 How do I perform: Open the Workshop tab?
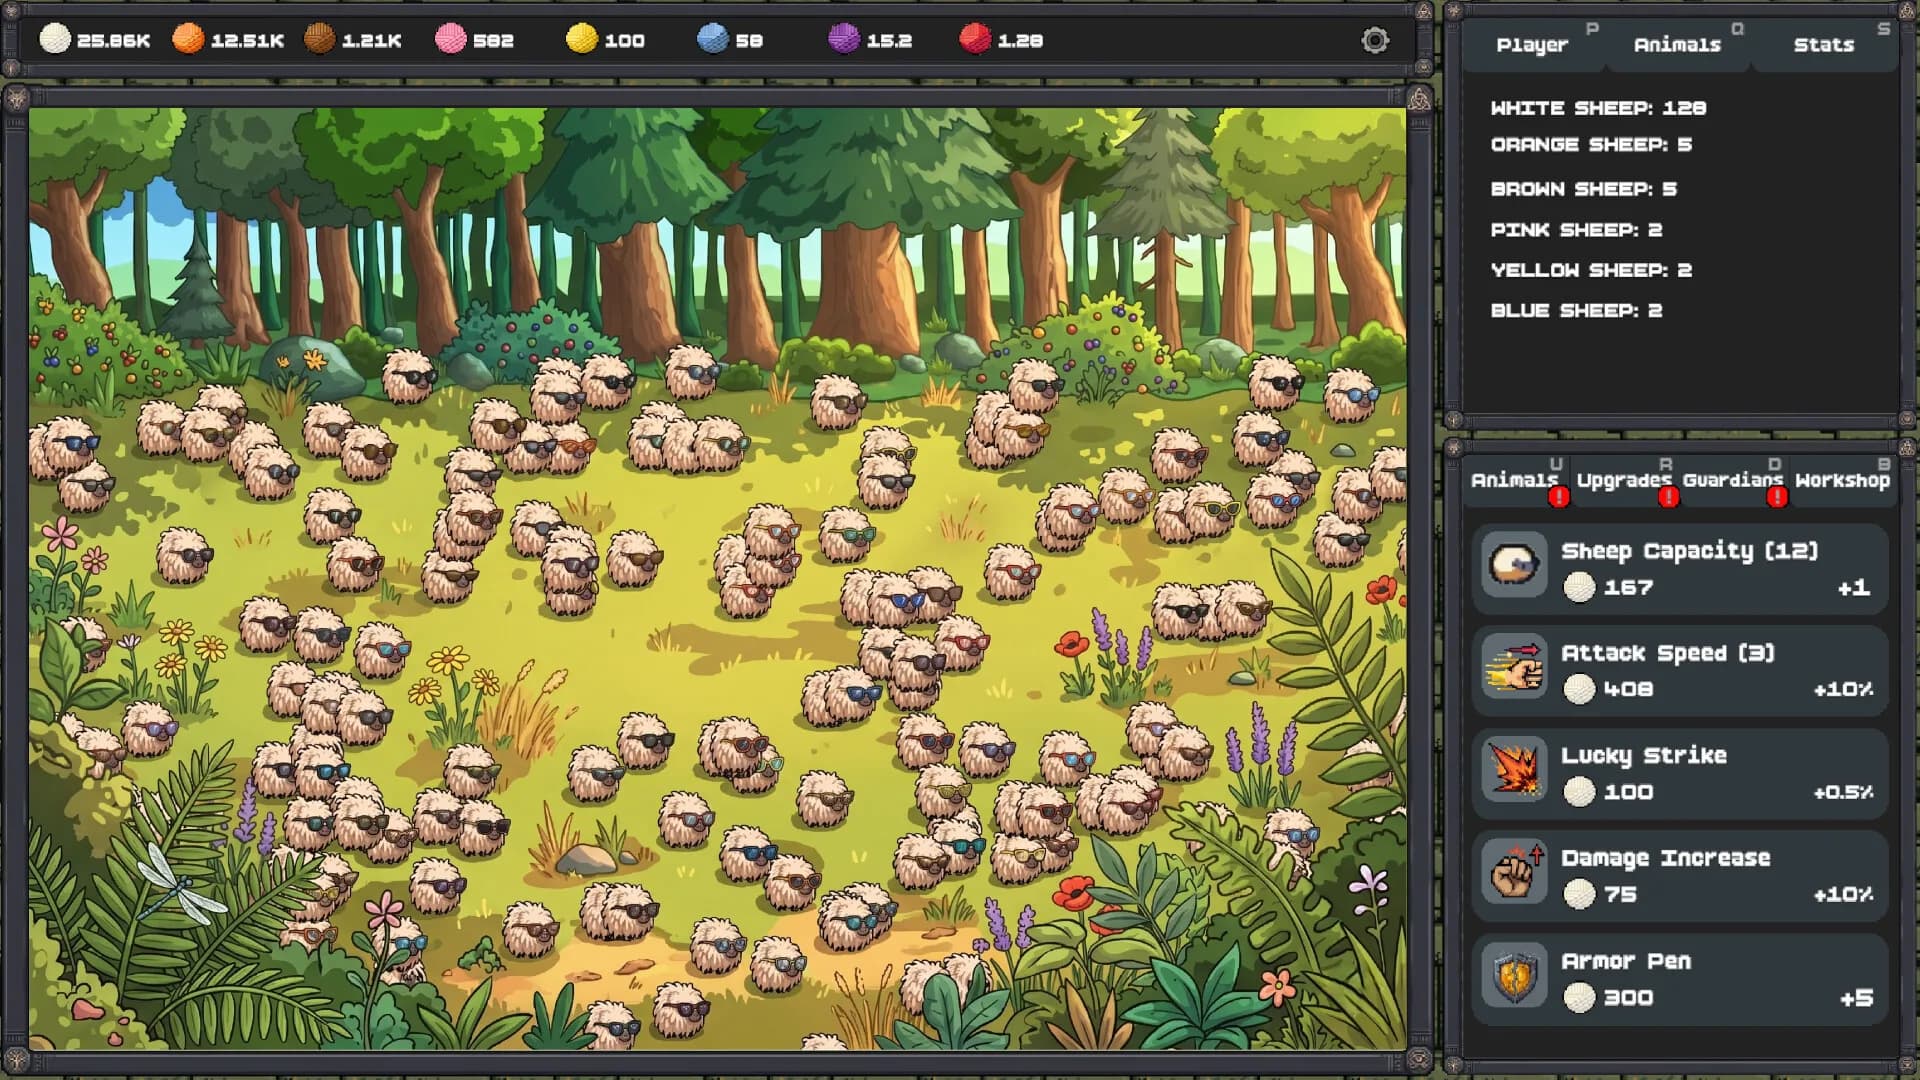point(1842,480)
